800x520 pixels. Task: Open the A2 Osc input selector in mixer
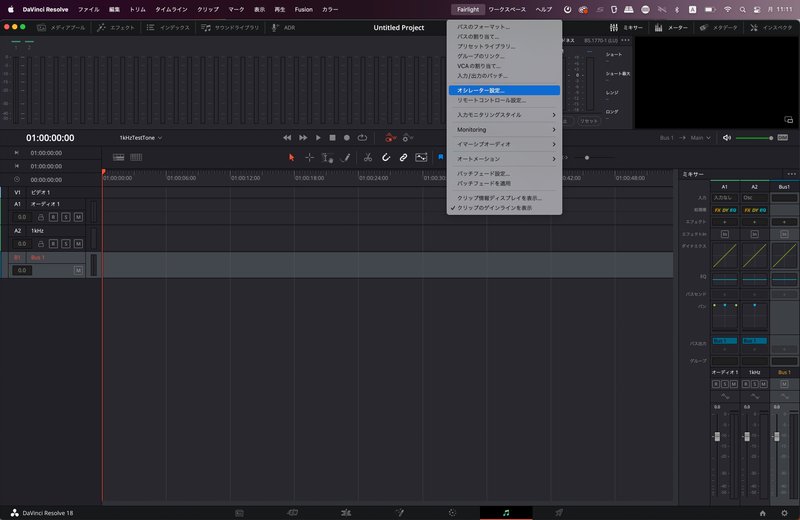point(755,197)
